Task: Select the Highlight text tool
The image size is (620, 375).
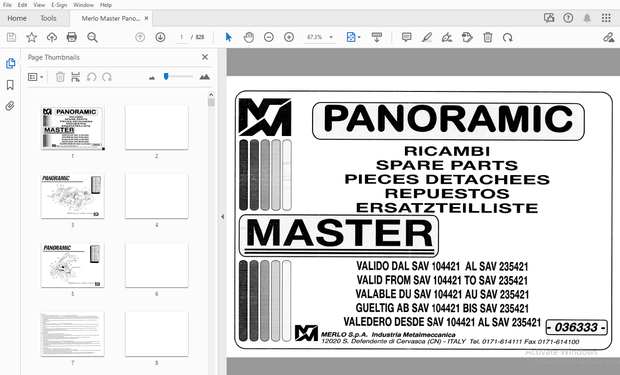Action: (427, 37)
